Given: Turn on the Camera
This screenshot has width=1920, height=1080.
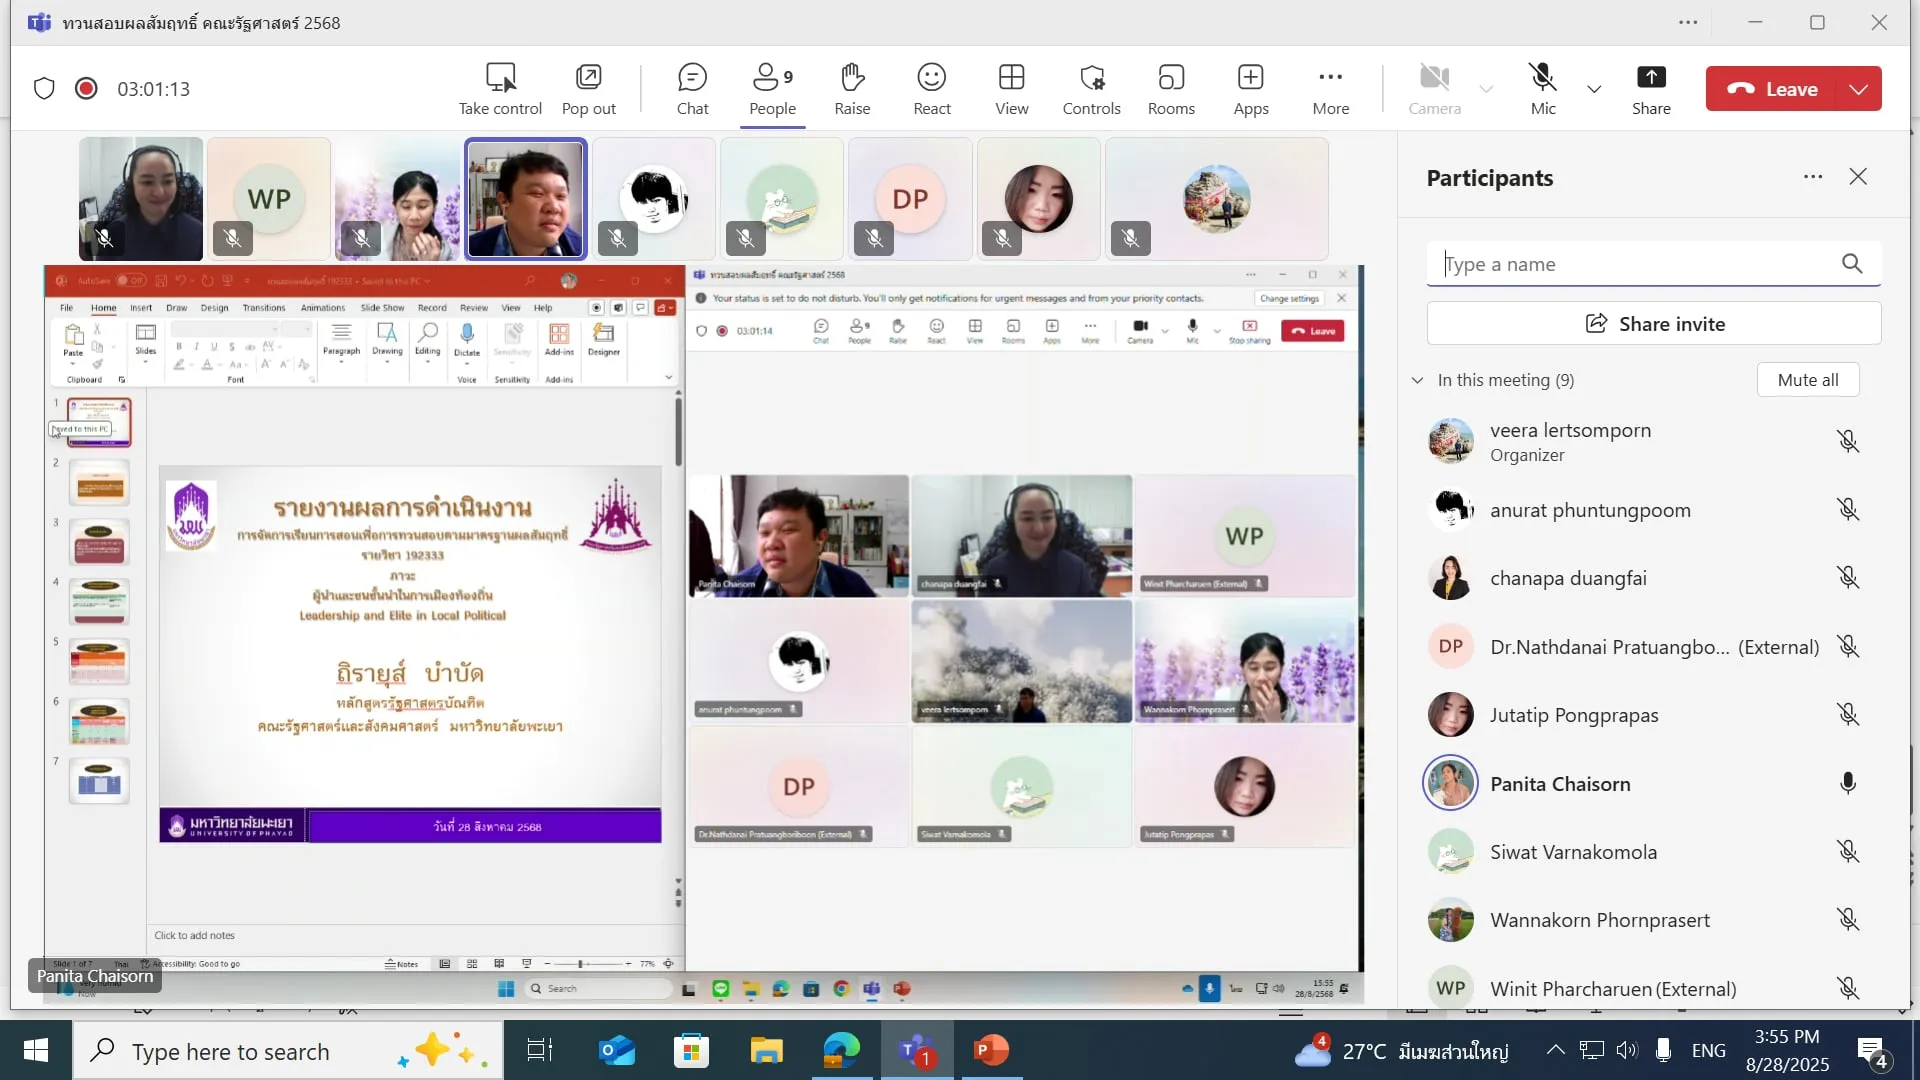Looking at the screenshot, I should [1434, 88].
